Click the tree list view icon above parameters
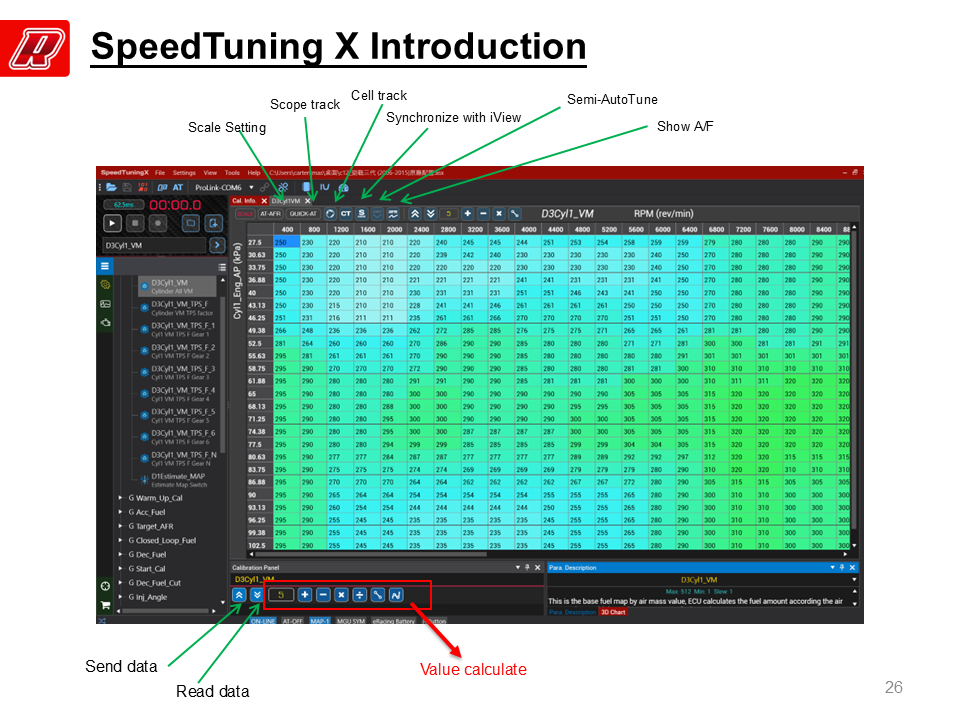Image resolution: width=960 pixels, height=720 pixels. (222, 267)
